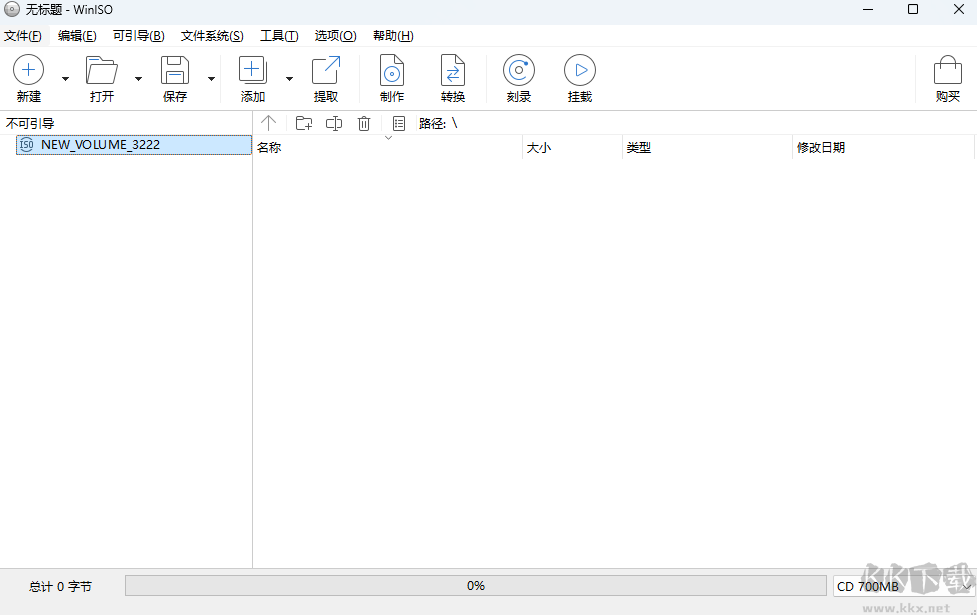977x615 pixels.
Task: Expand the dropdown arrow next to 打开
Action: point(139,78)
